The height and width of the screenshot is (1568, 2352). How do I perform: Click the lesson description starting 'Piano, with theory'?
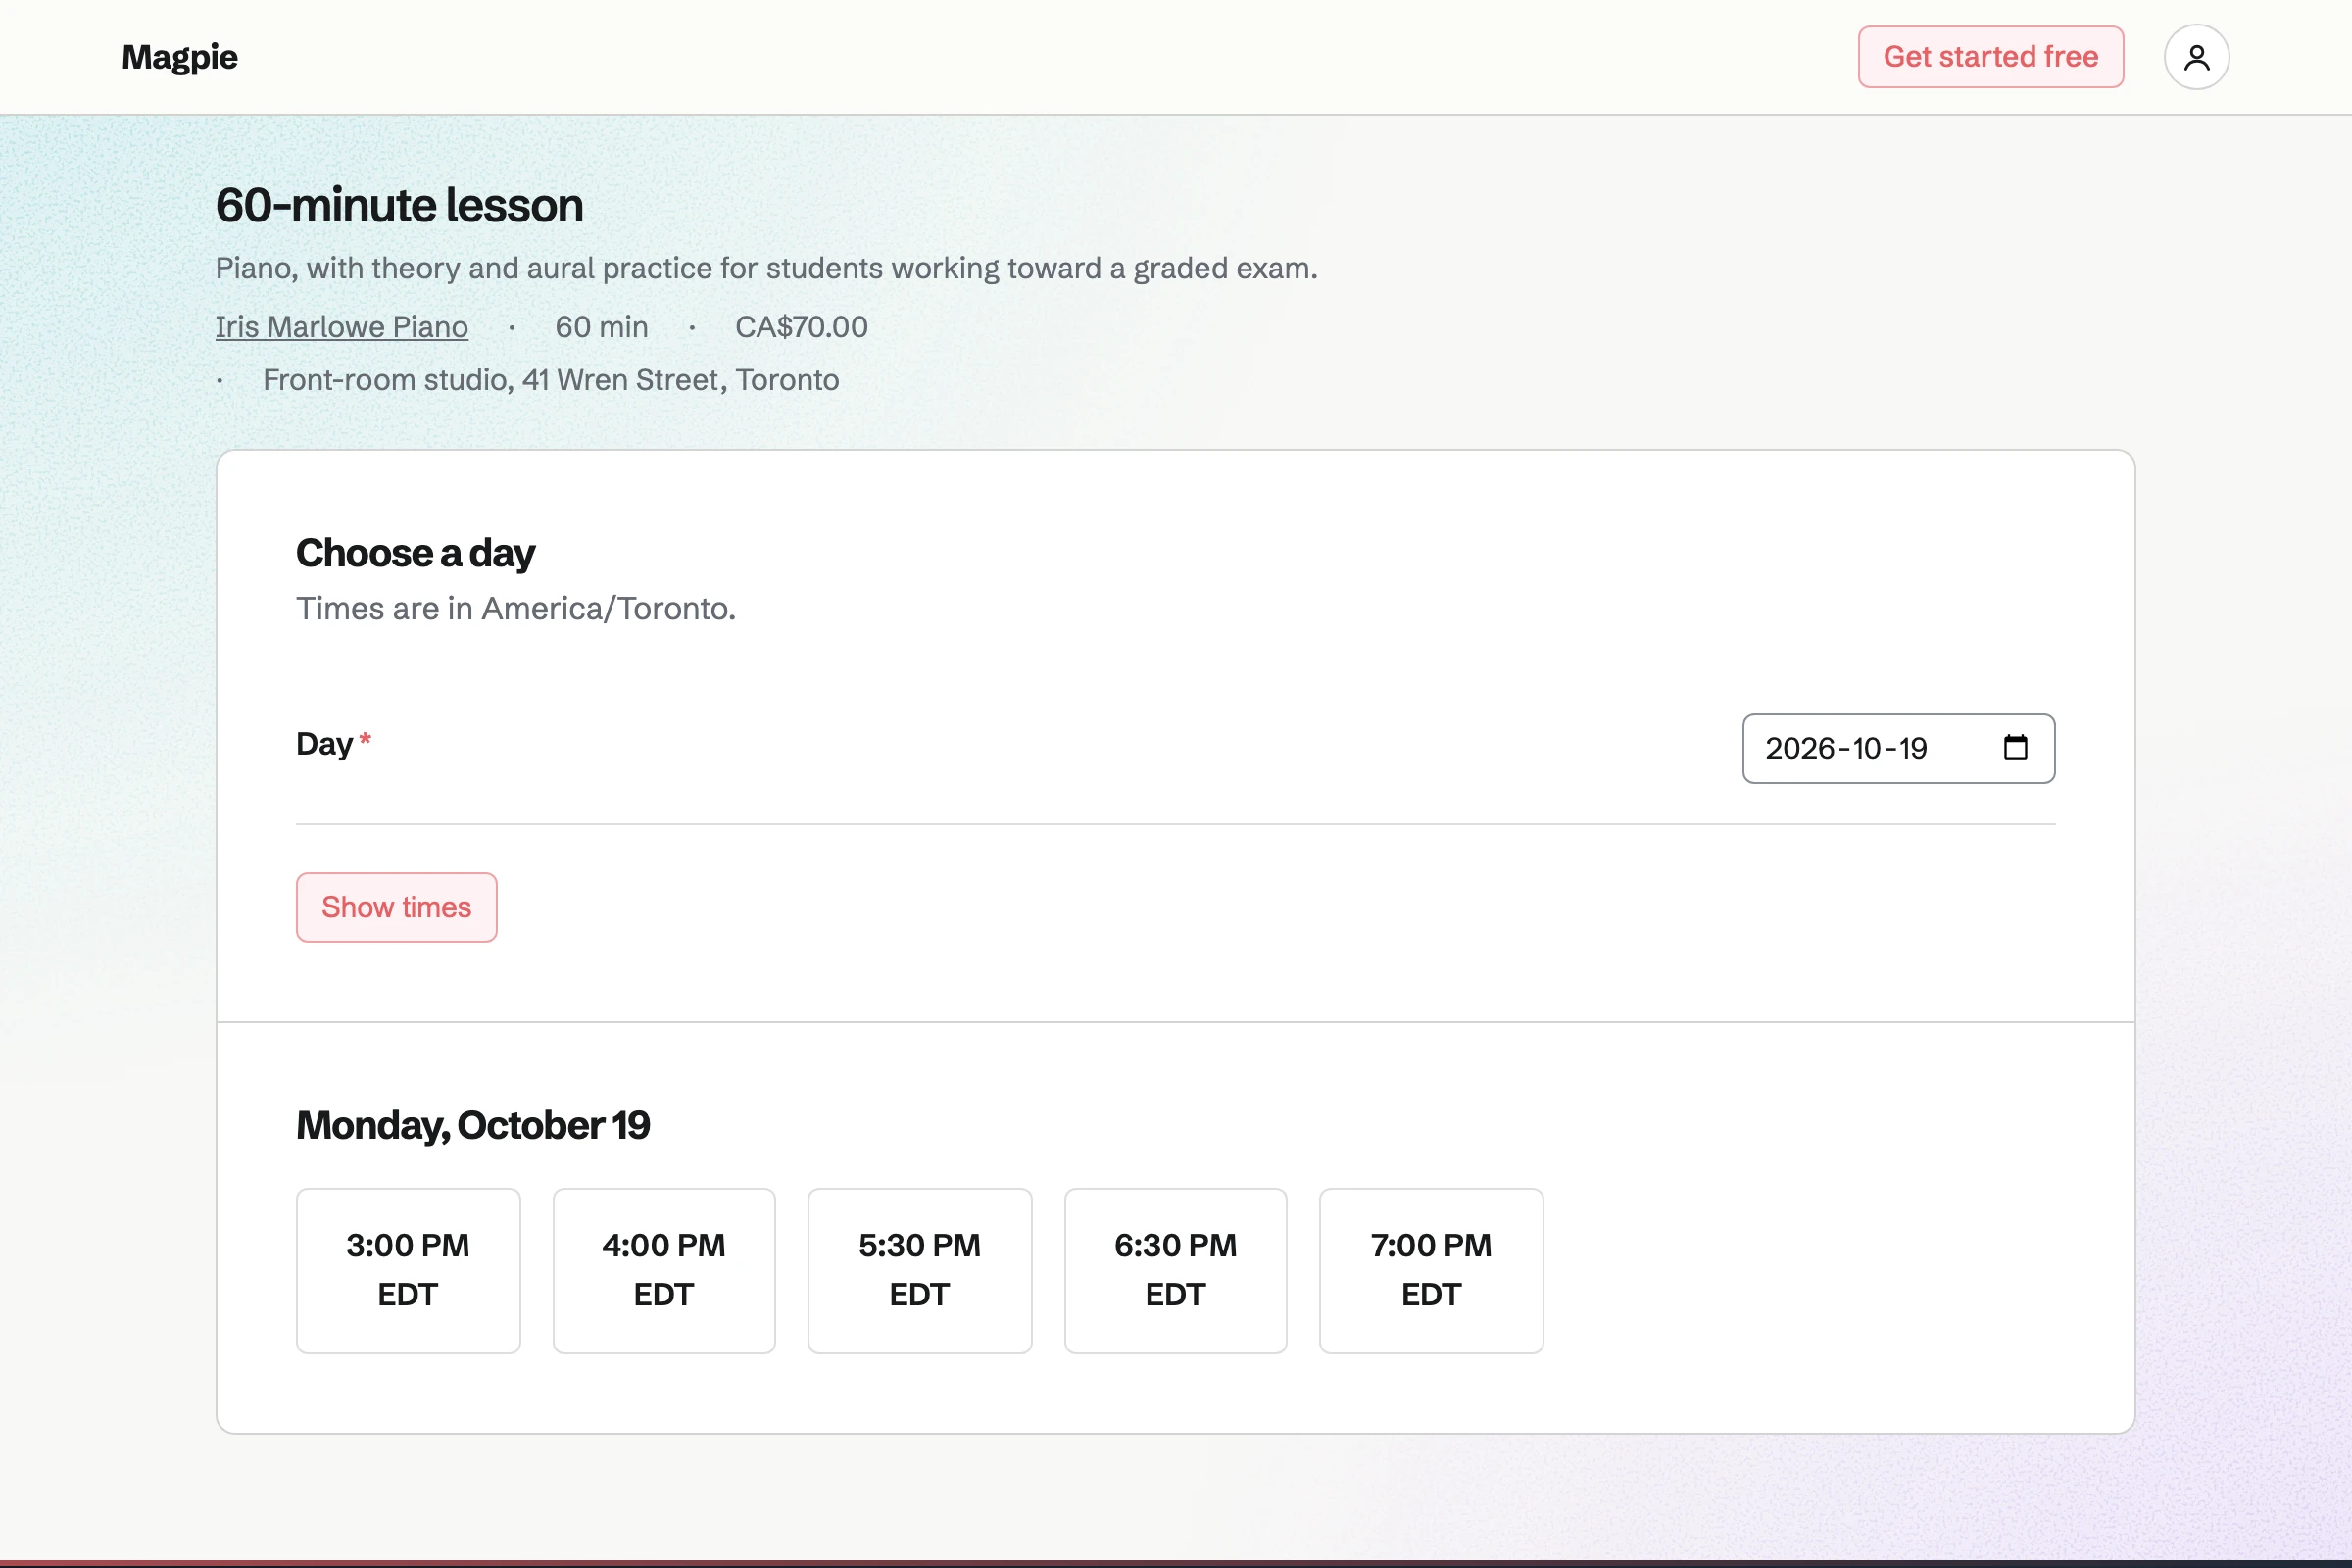[x=767, y=268]
